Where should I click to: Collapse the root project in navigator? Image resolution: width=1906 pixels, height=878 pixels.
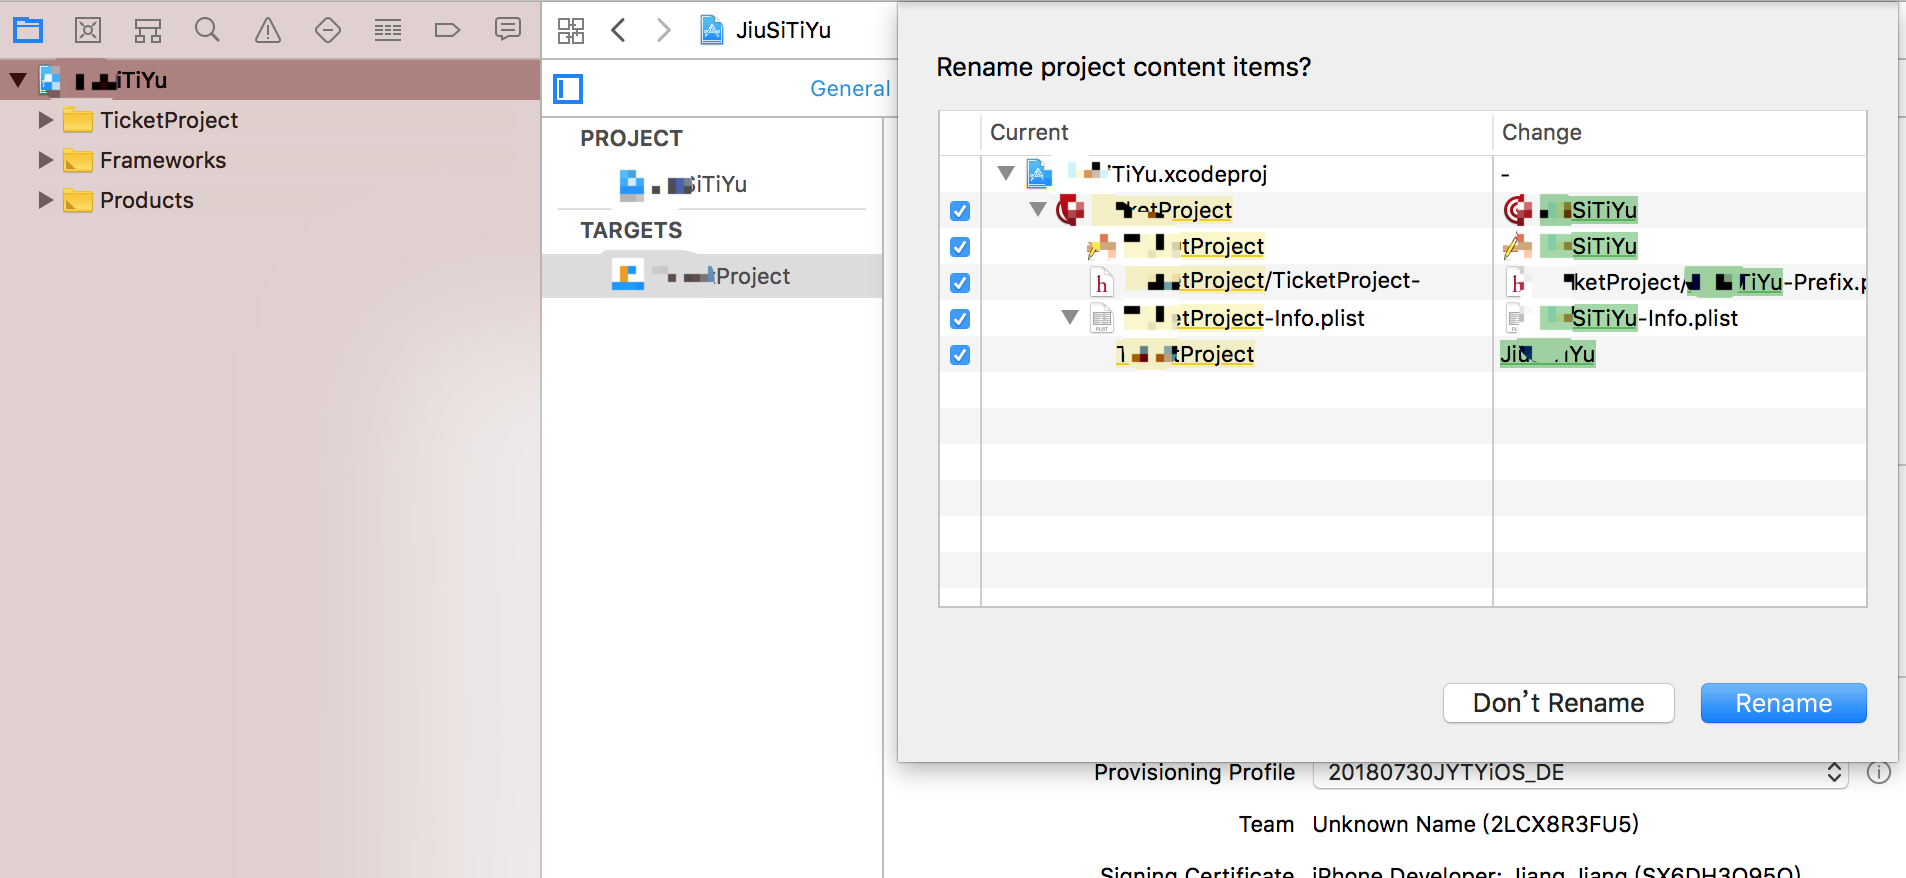[18, 79]
